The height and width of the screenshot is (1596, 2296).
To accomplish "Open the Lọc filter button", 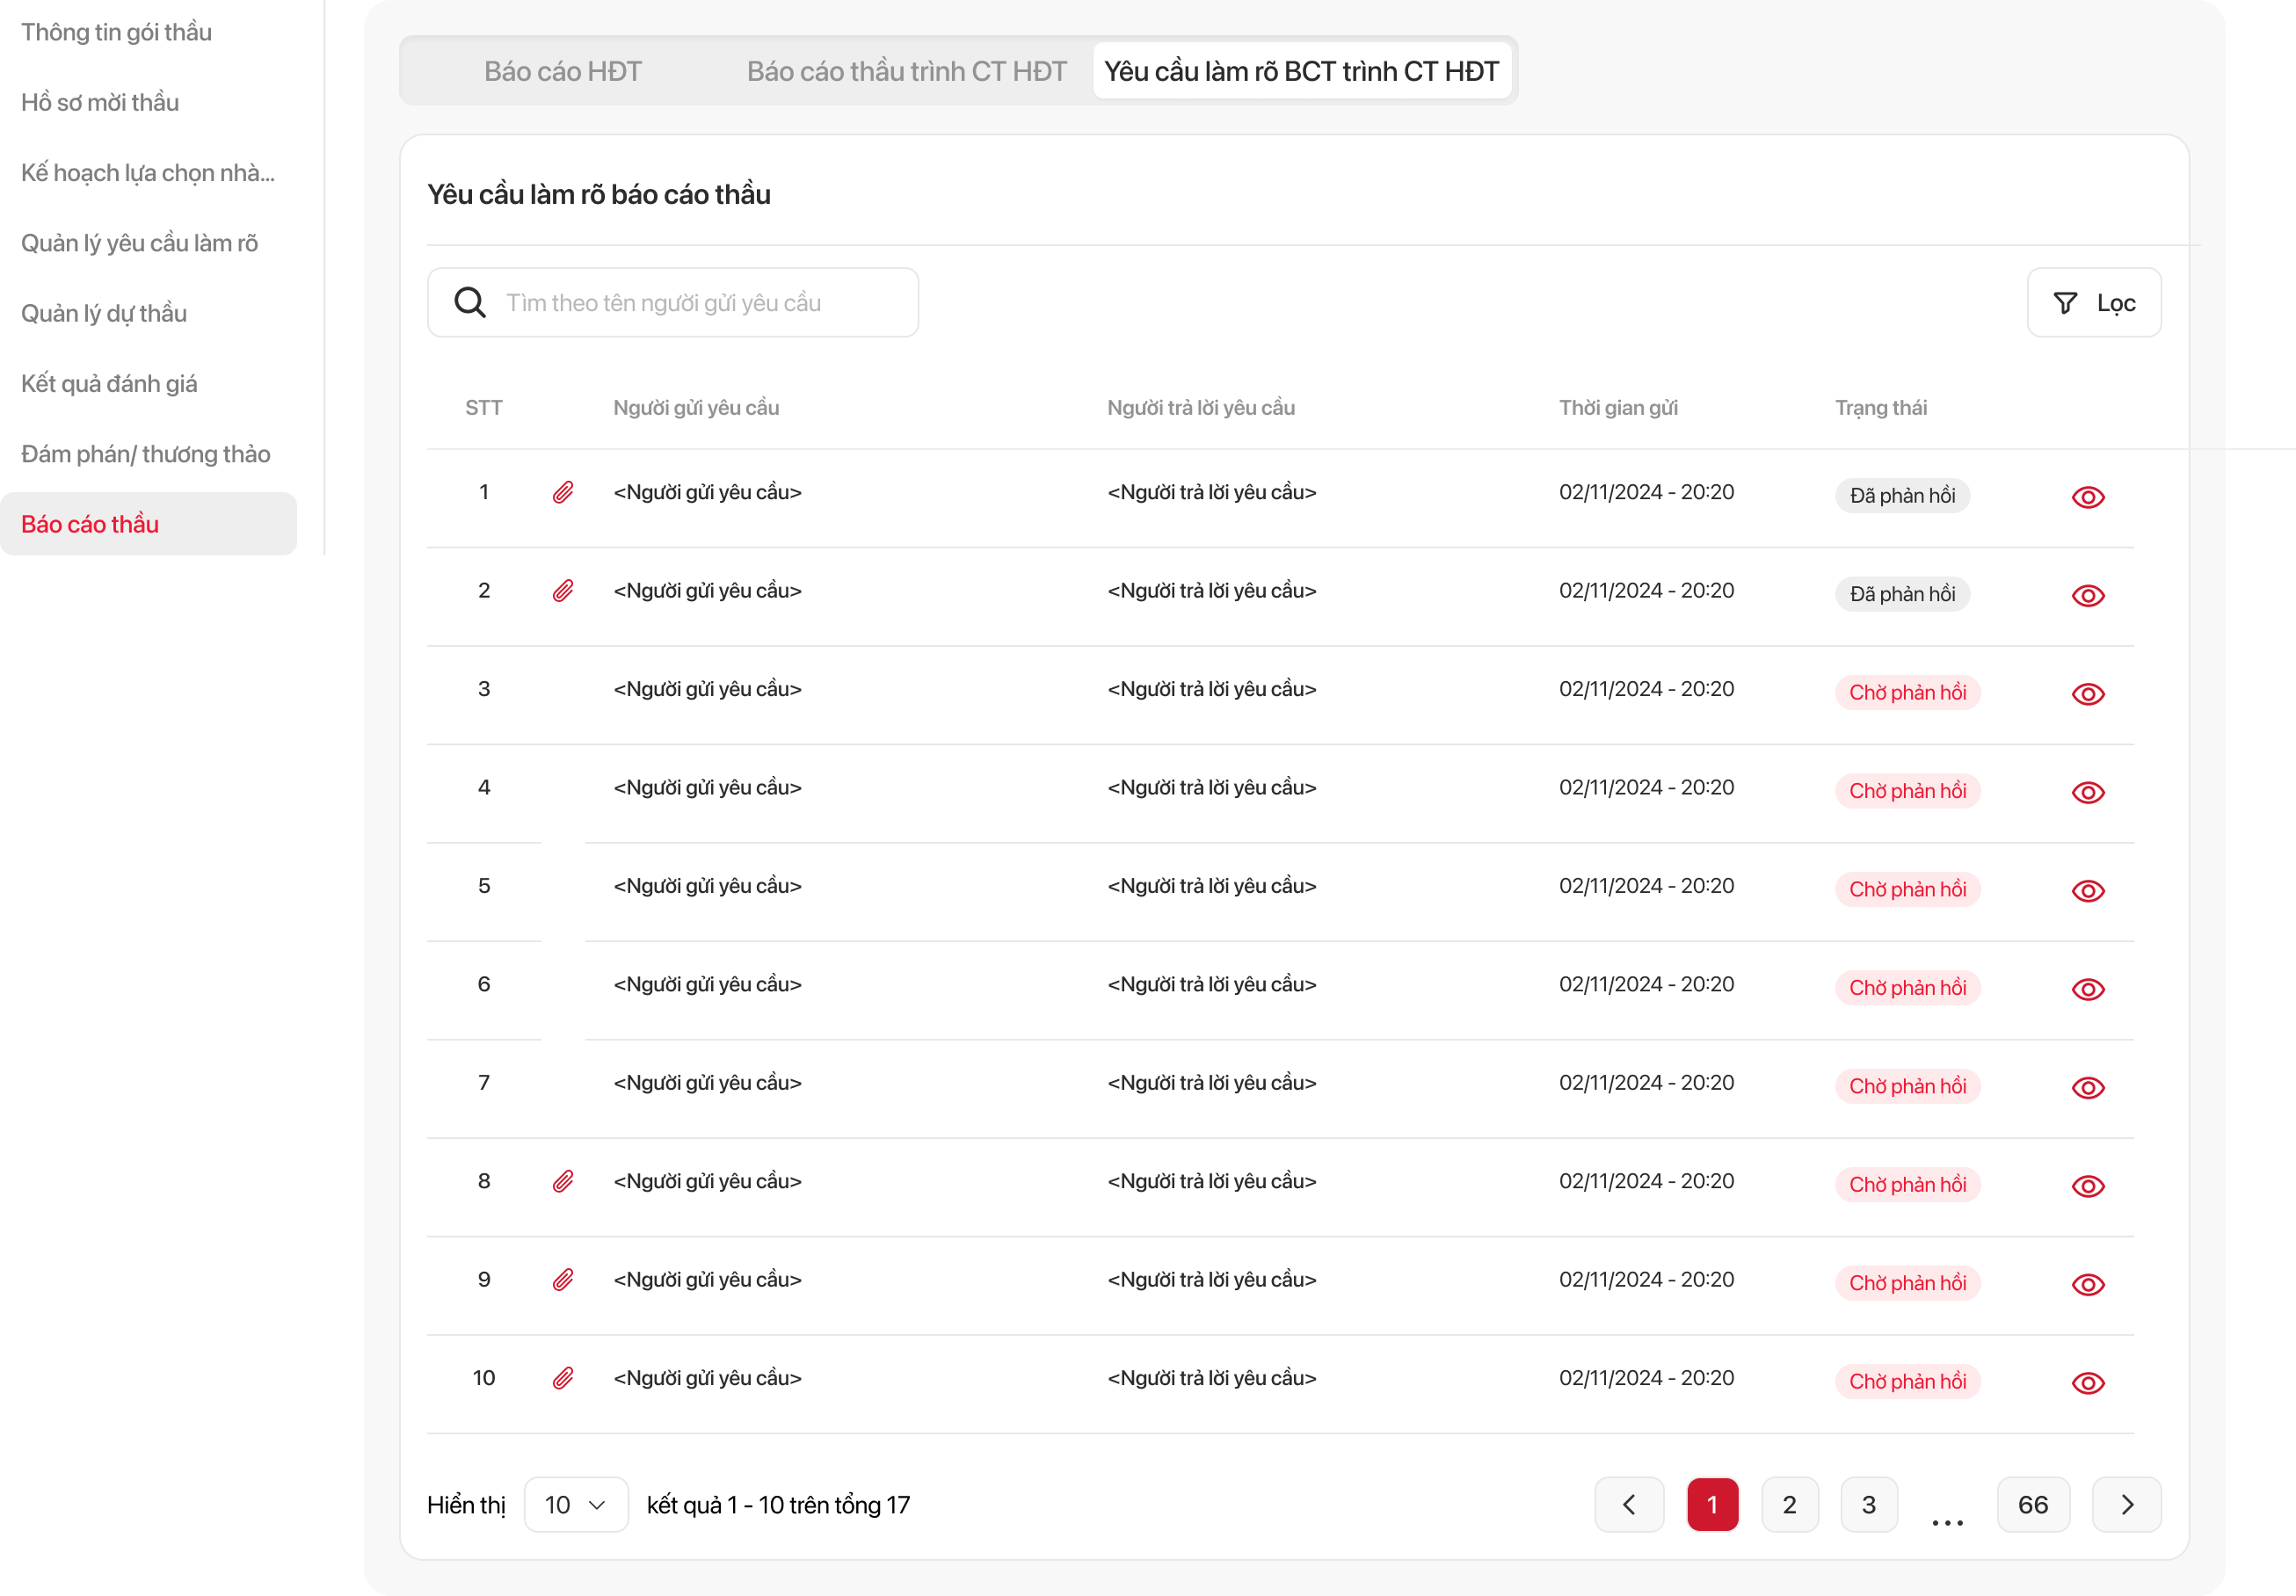I will point(2093,302).
